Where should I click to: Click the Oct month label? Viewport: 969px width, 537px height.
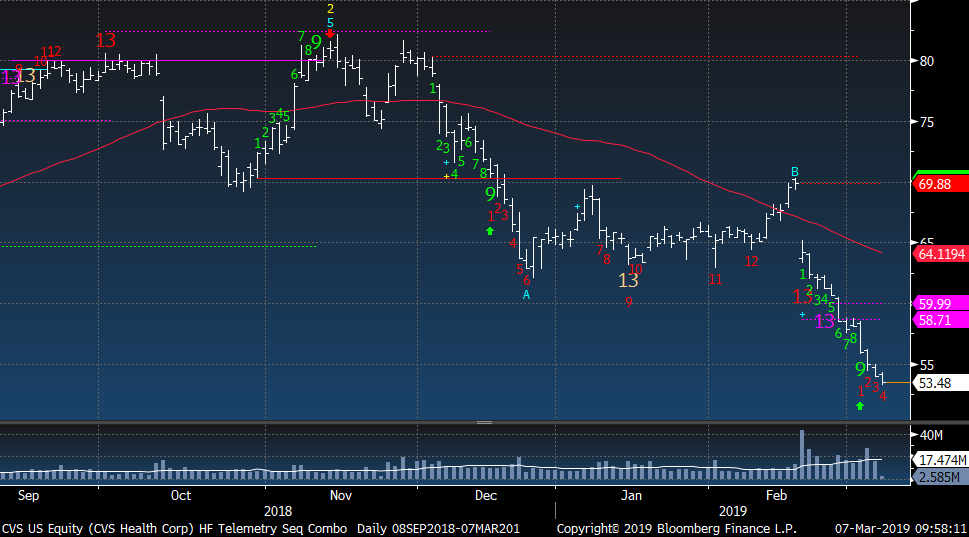pyautogui.click(x=181, y=496)
